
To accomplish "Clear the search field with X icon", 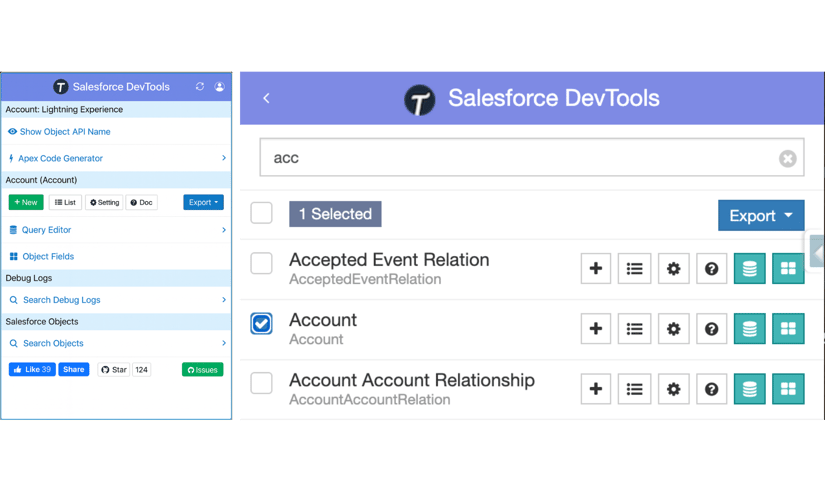I will (787, 158).
